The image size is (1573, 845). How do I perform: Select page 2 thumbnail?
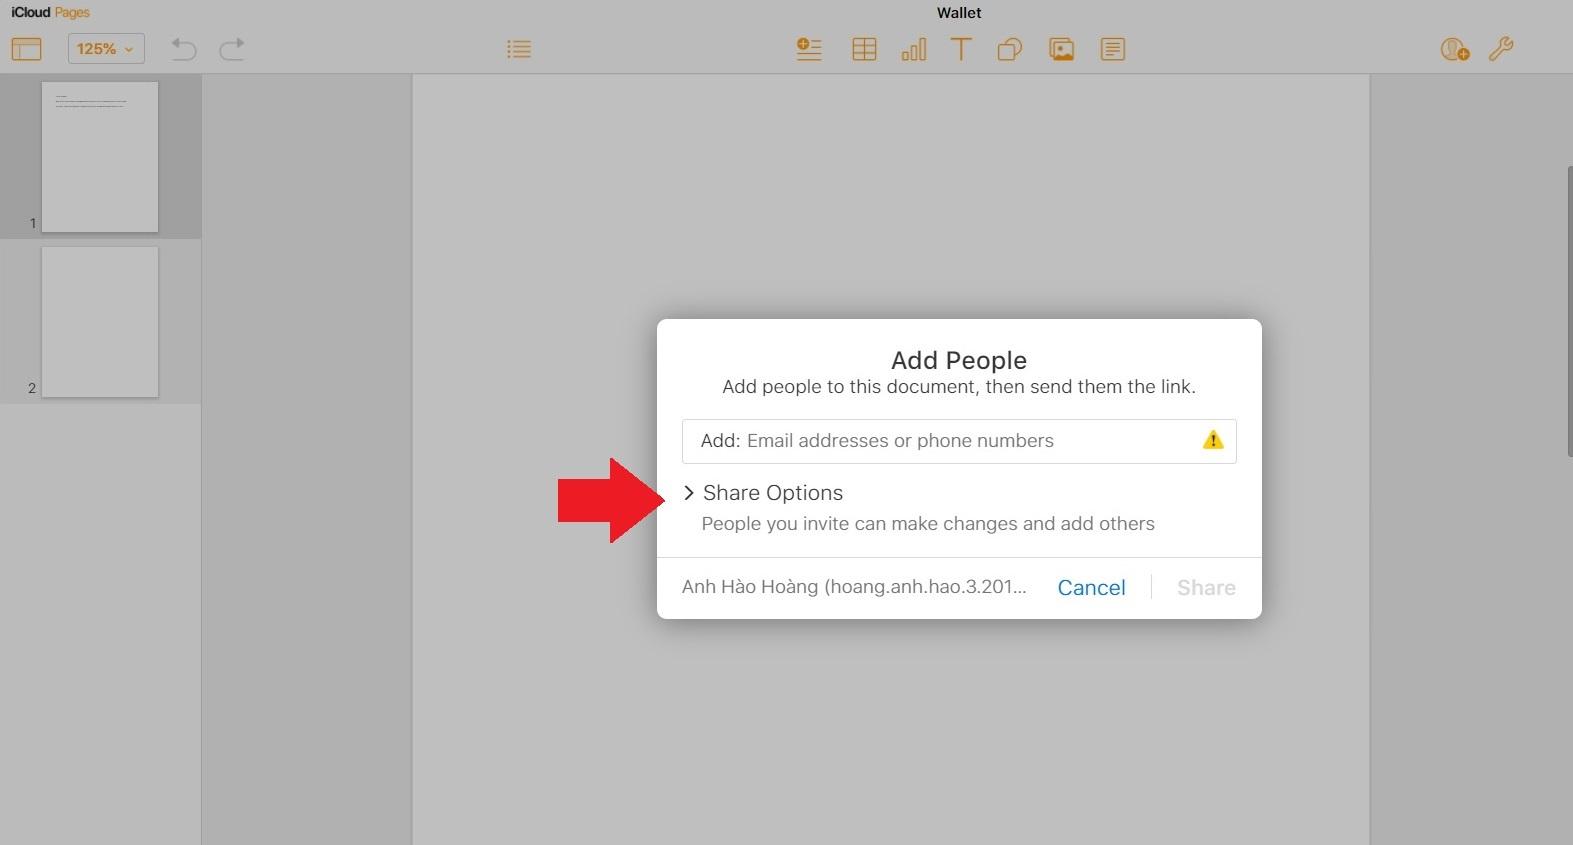point(100,322)
